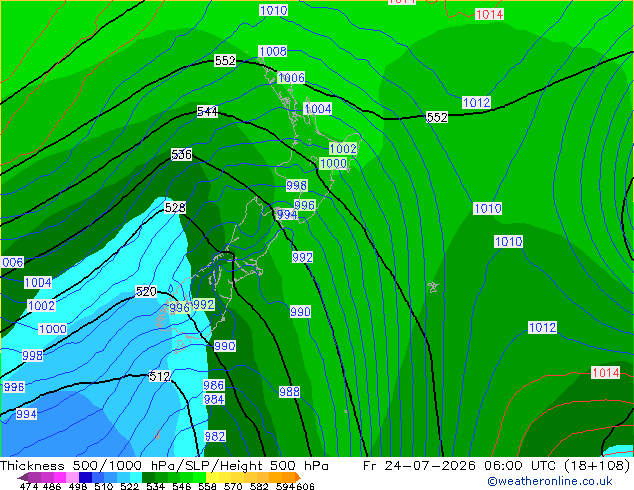634x490 pixels.
Task: Click the '528' height contour label
Action: tap(175, 207)
